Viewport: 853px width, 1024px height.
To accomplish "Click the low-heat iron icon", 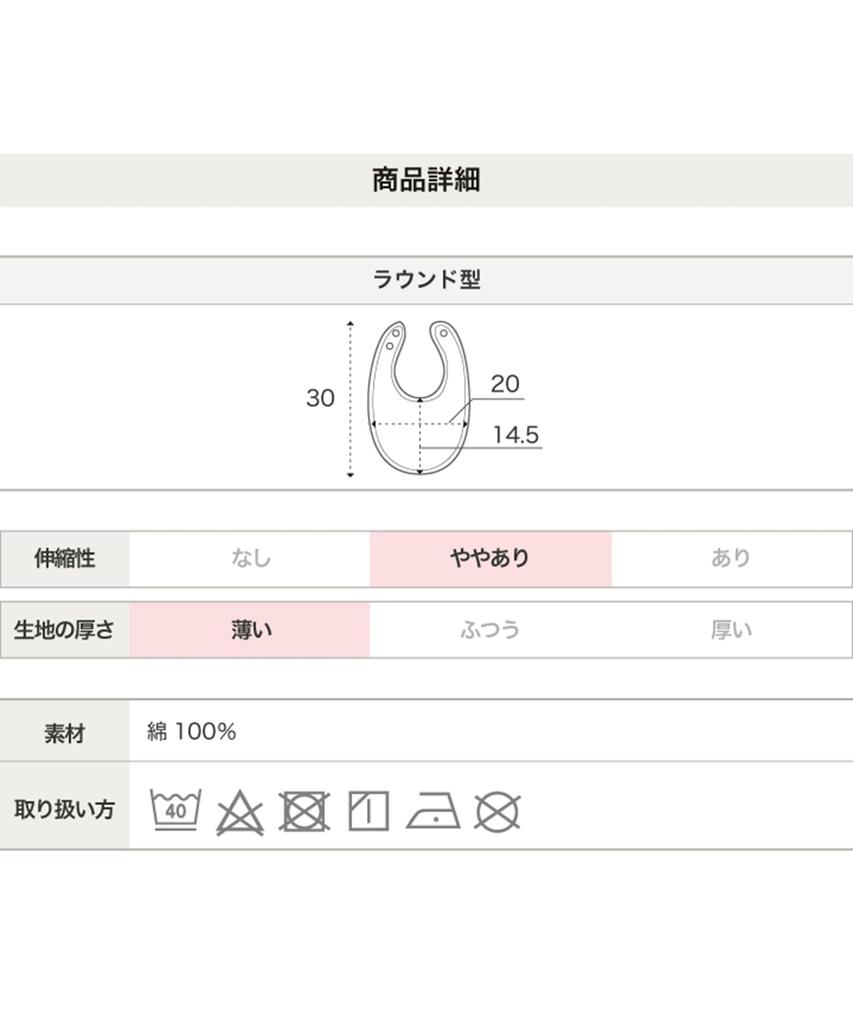I will click(433, 810).
